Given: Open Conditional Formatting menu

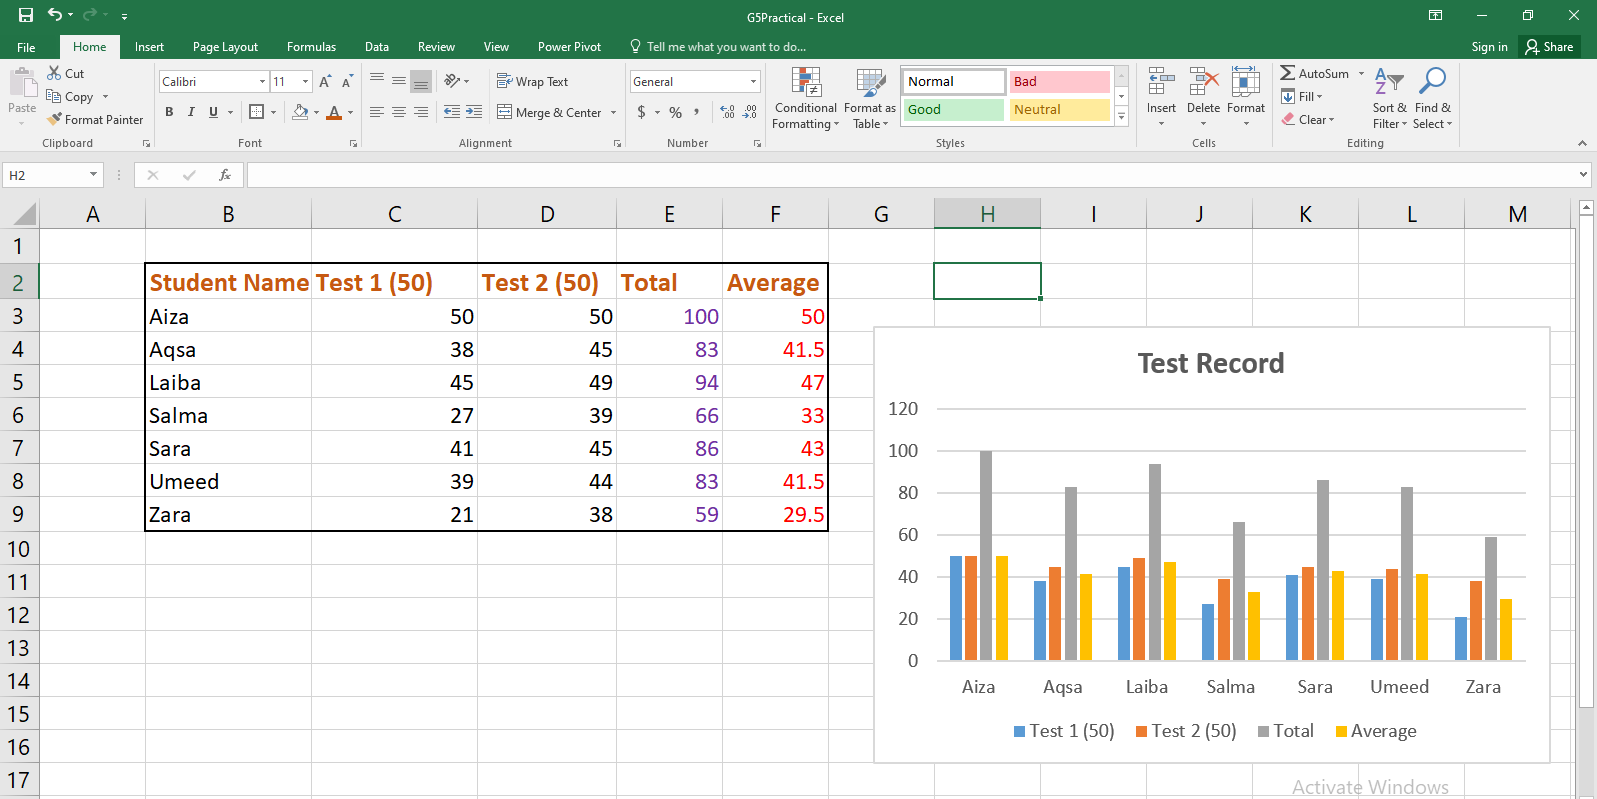Looking at the screenshot, I should 805,99.
